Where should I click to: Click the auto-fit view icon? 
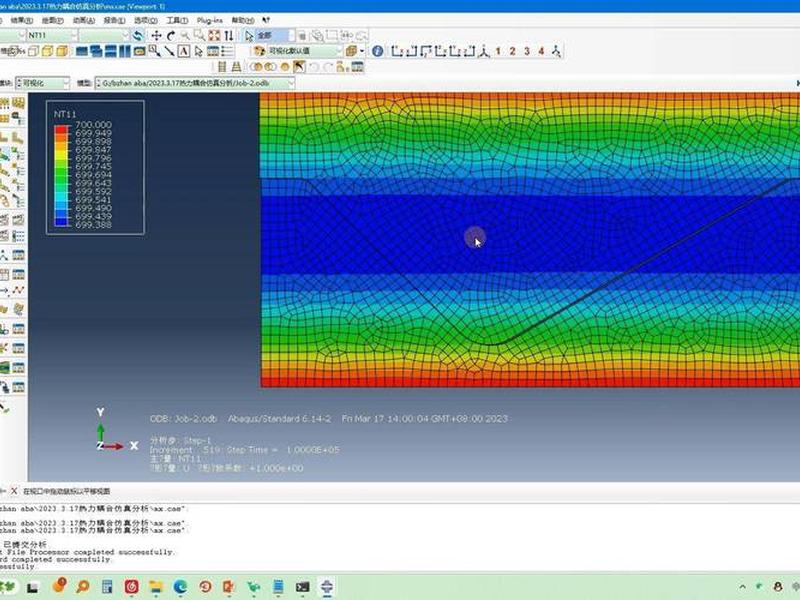click(x=214, y=35)
